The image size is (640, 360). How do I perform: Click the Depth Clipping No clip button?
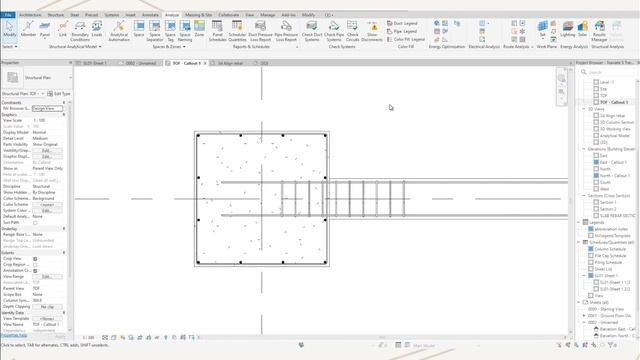[x=47, y=307]
